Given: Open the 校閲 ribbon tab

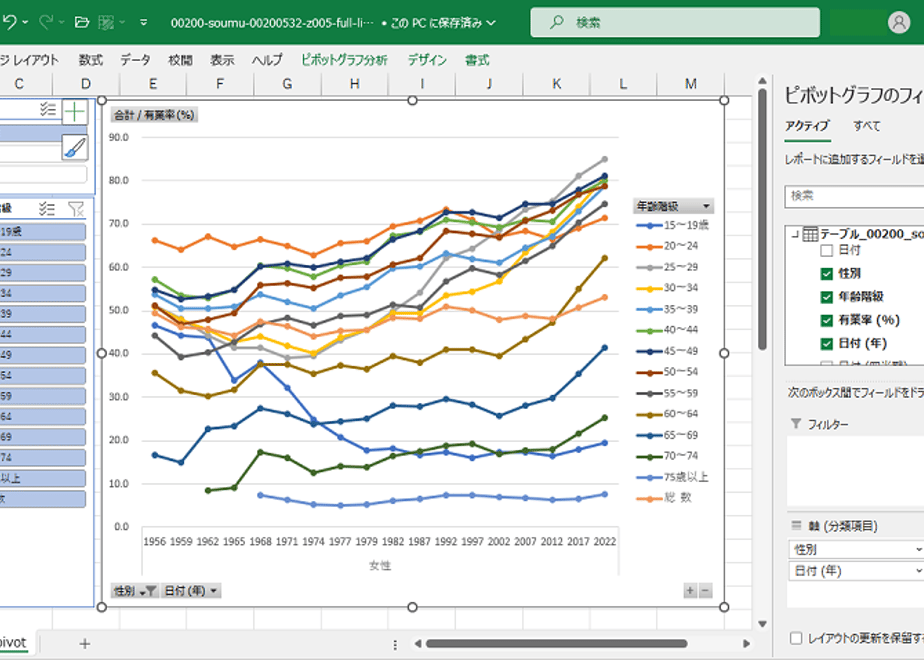Looking at the screenshot, I should [x=180, y=60].
